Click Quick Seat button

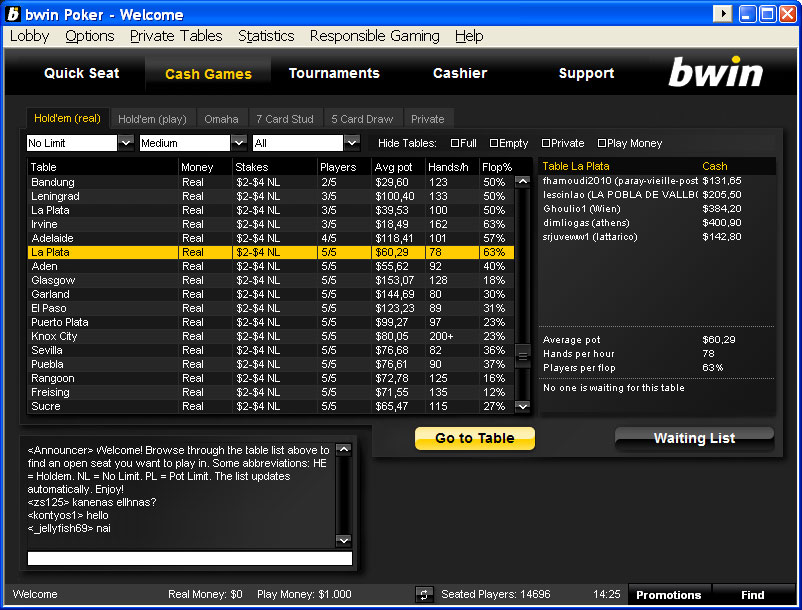click(82, 73)
